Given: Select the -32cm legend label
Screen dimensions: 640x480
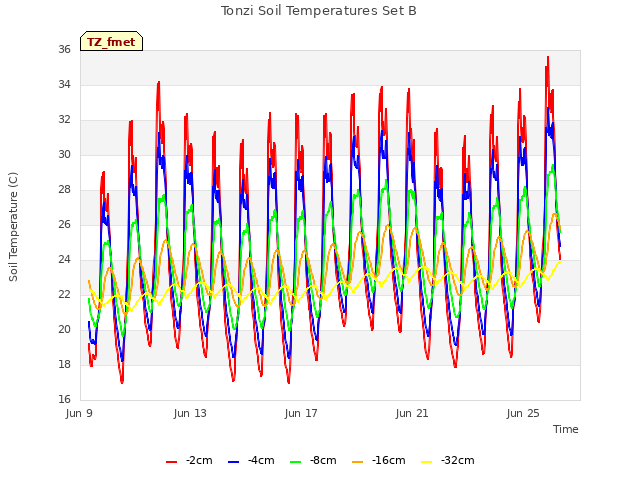Looking at the screenshot, I should (x=457, y=460).
